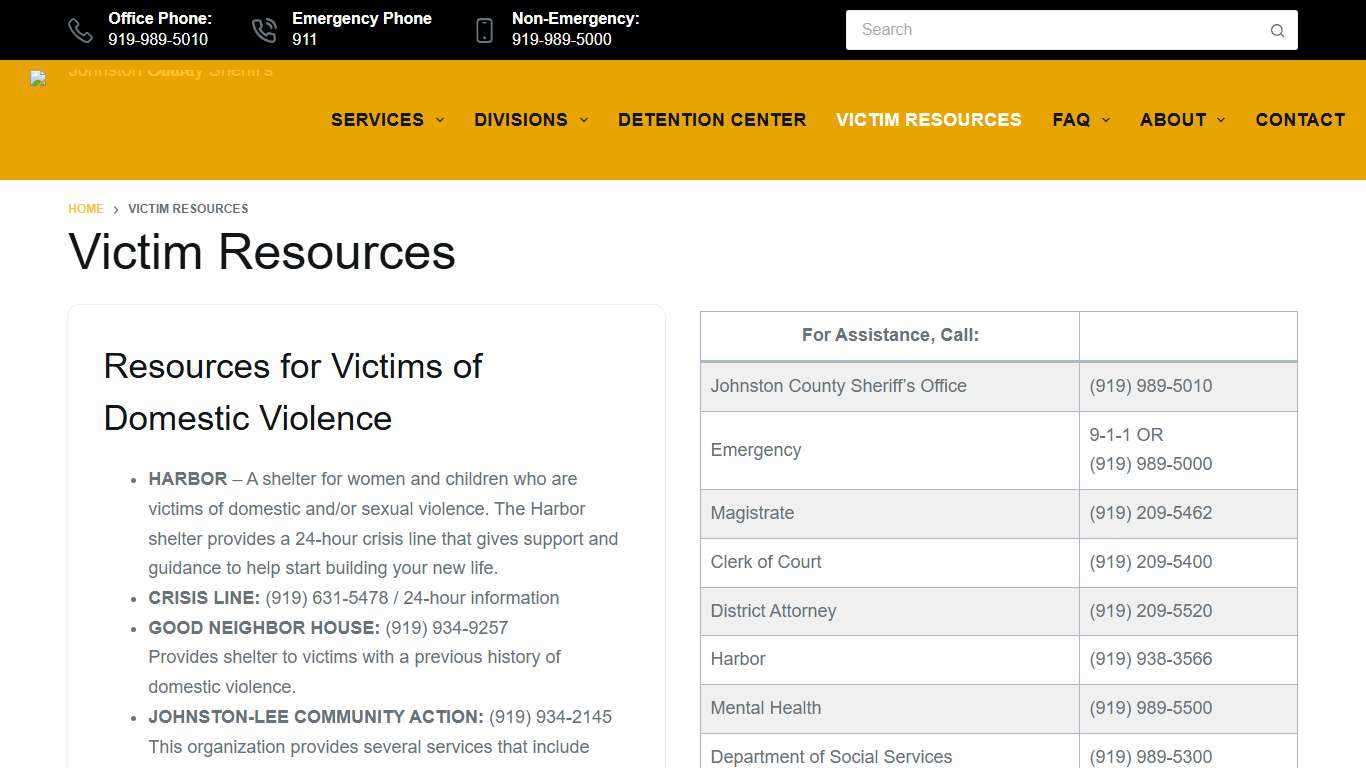Open the CONTACT navigation item
The image size is (1366, 768).
pyautogui.click(x=1300, y=120)
